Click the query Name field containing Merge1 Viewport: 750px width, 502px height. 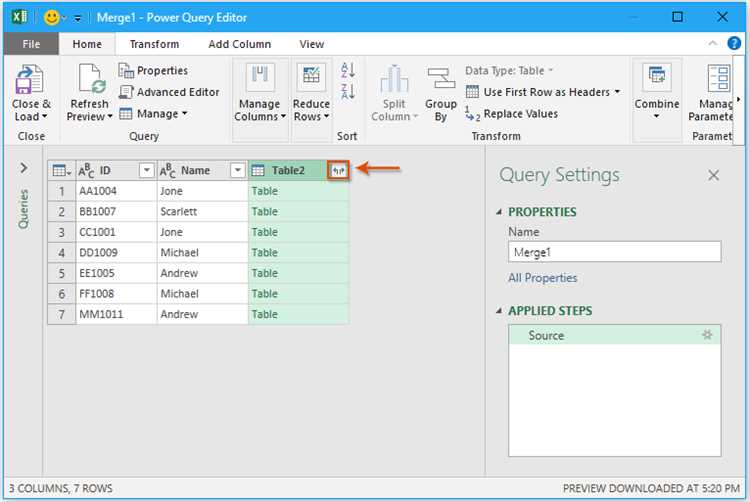click(x=615, y=251)
